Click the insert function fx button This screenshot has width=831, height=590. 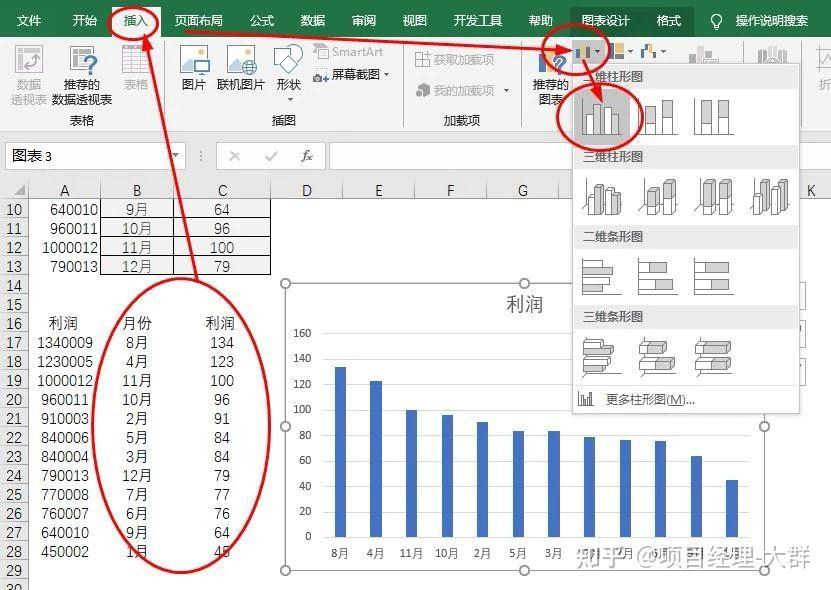(x=306, y=156)
